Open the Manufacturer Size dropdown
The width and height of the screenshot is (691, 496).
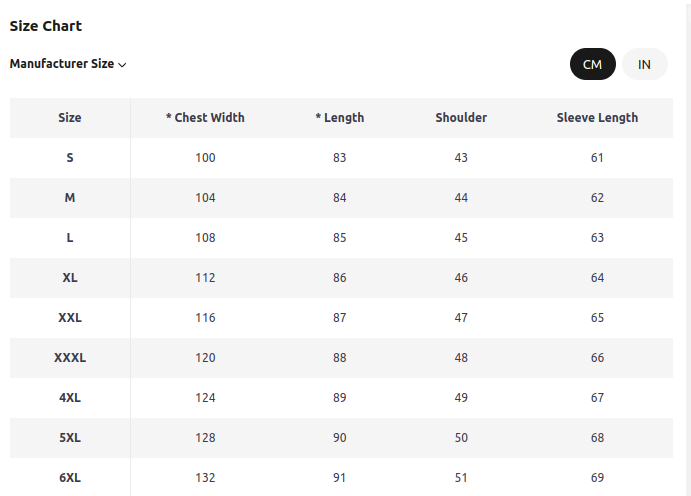point(68,64)
